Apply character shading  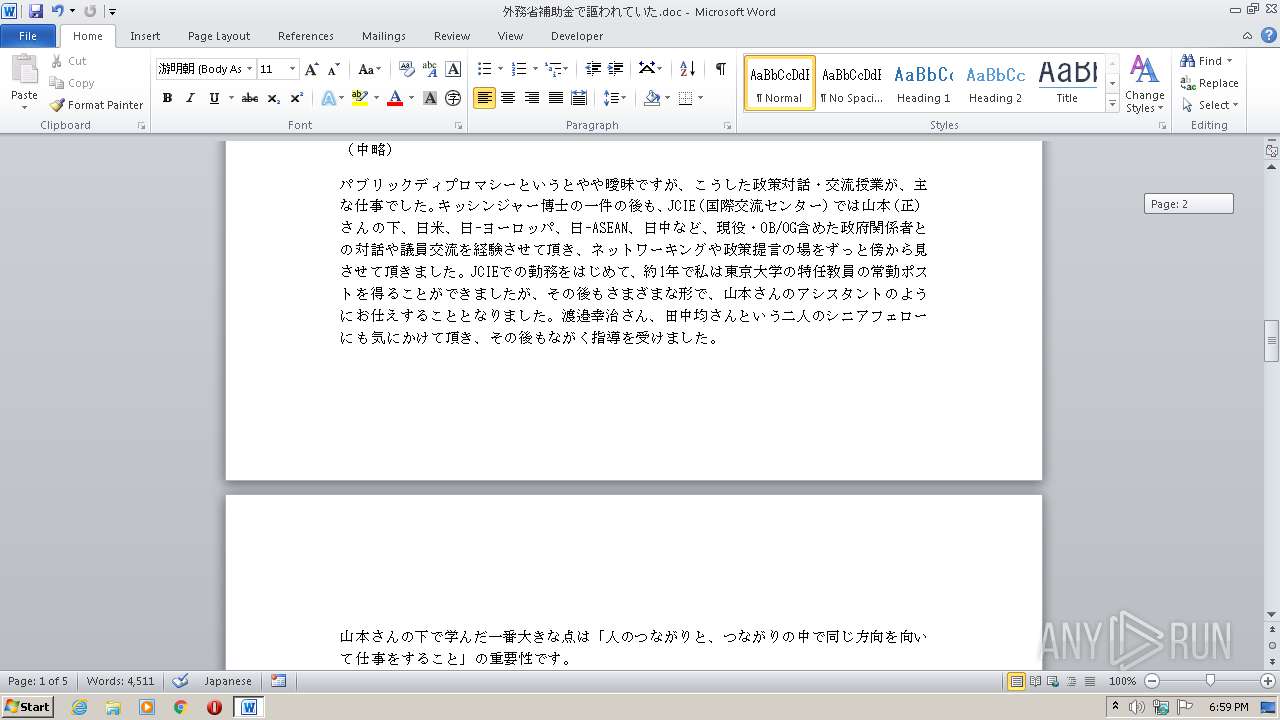coord(430,98)
